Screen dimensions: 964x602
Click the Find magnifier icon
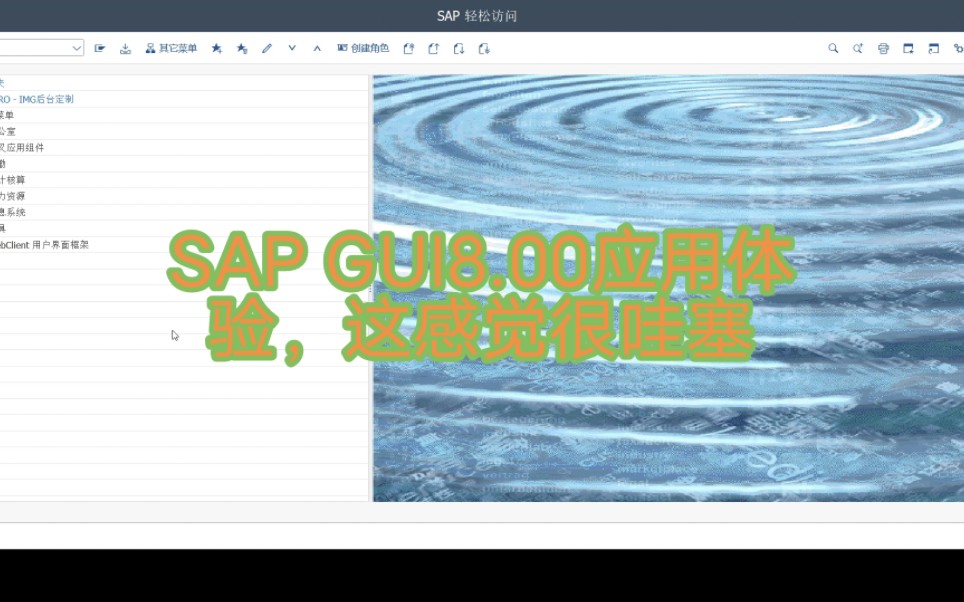[833, 48]
